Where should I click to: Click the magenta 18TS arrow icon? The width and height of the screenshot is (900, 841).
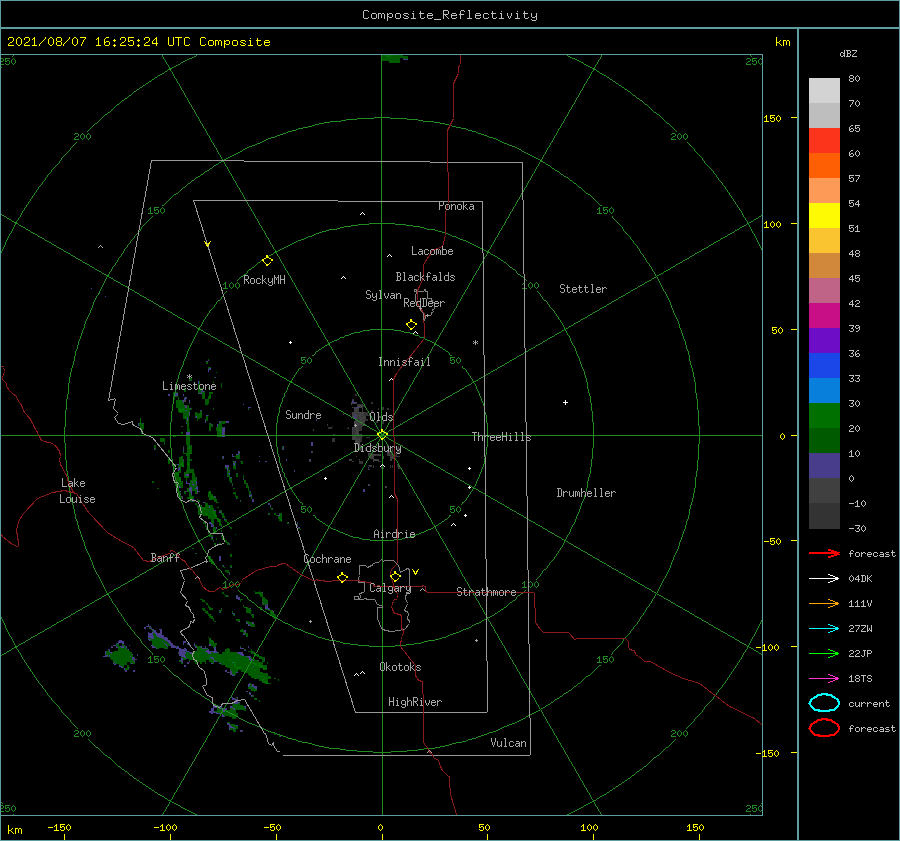tap(824, 678)
